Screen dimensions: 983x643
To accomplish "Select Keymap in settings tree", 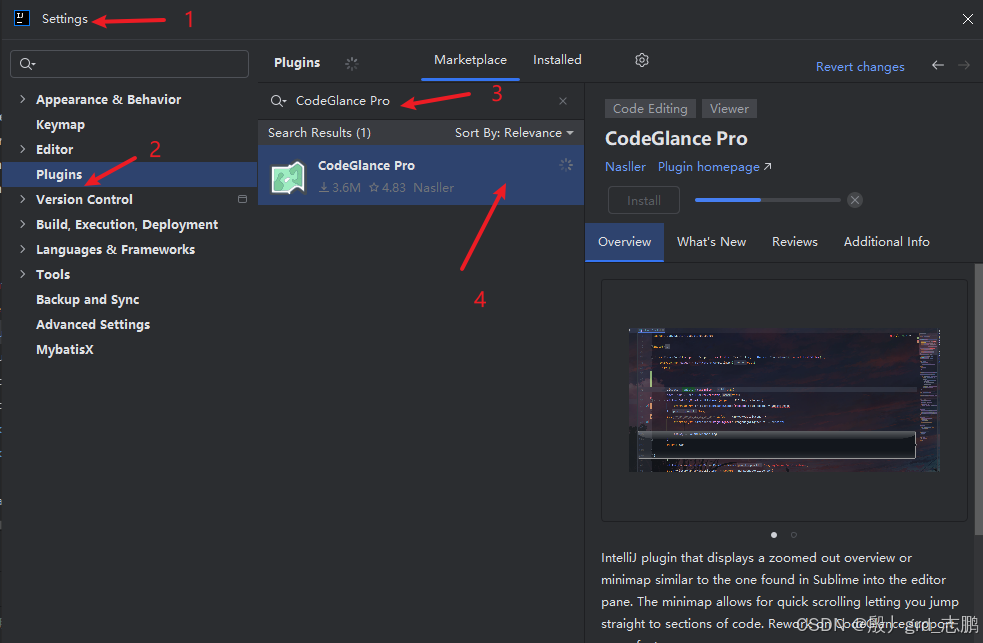I will click(x=60, y=124).
